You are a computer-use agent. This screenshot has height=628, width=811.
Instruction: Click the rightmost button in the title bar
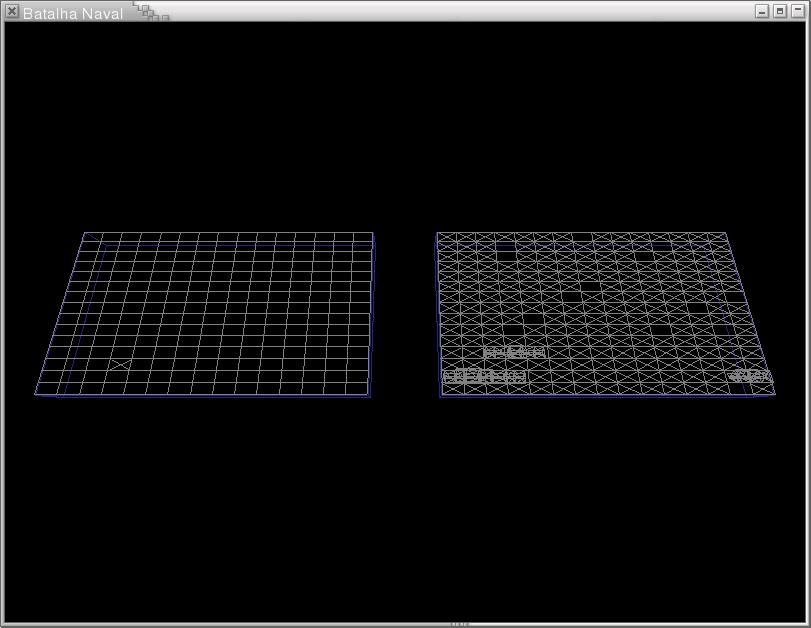tap(797, 12)
